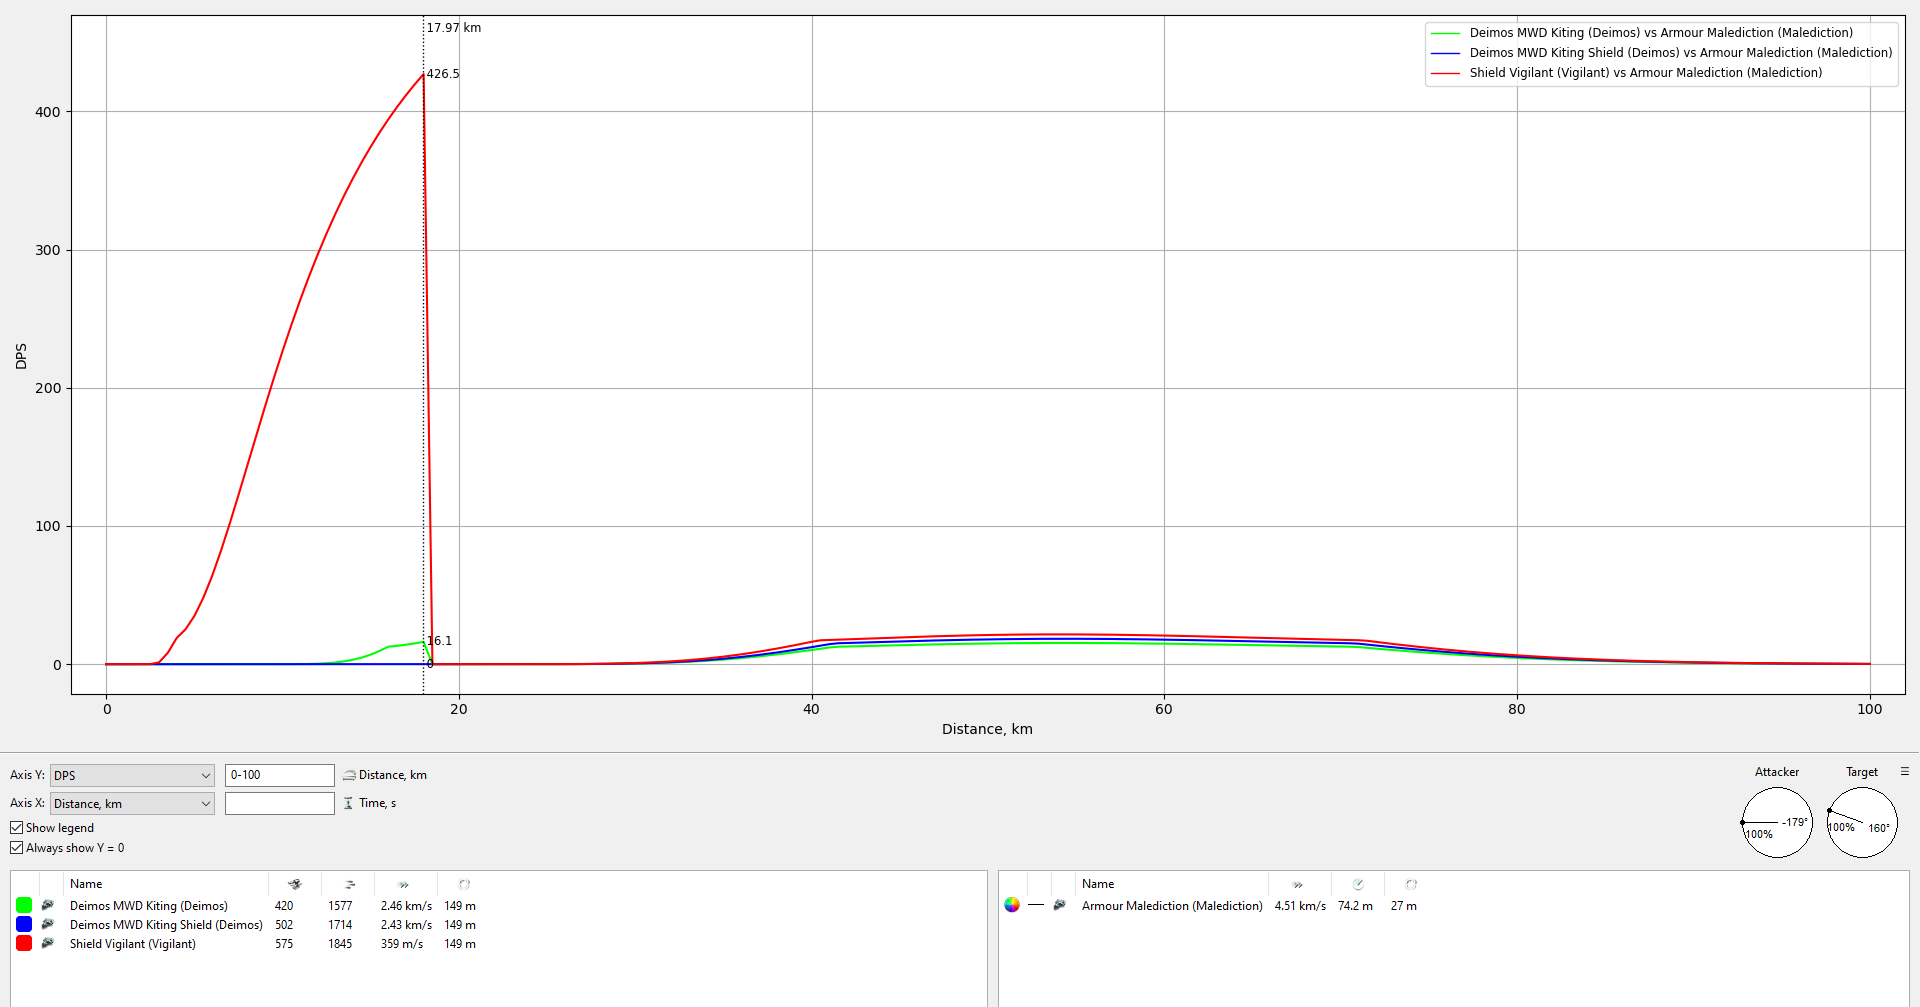The height and width of the screenshot is (1007, 1920).
Task: Click the empty Time, s input field
Action: coord(279,803)
